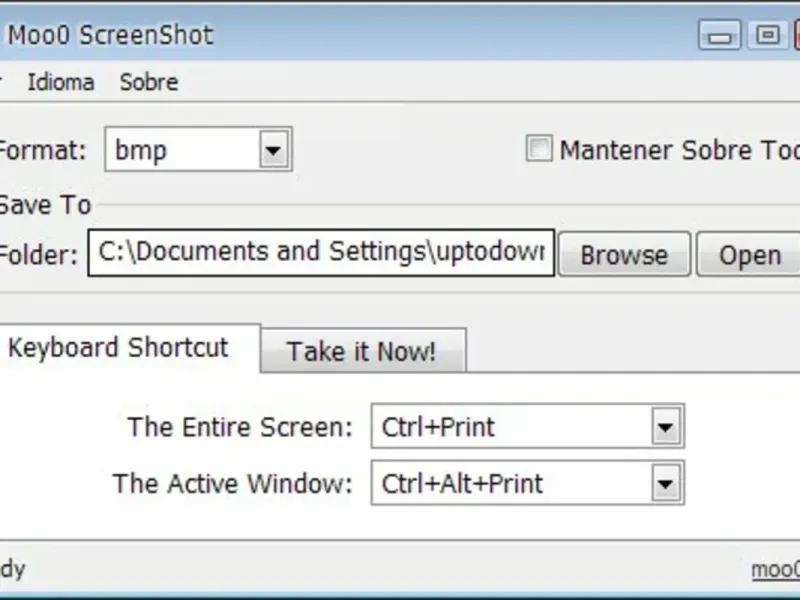This screenshot has height=600, width=800.
Task: Open the Sobre menu
Action: click(x=149, y=82)
